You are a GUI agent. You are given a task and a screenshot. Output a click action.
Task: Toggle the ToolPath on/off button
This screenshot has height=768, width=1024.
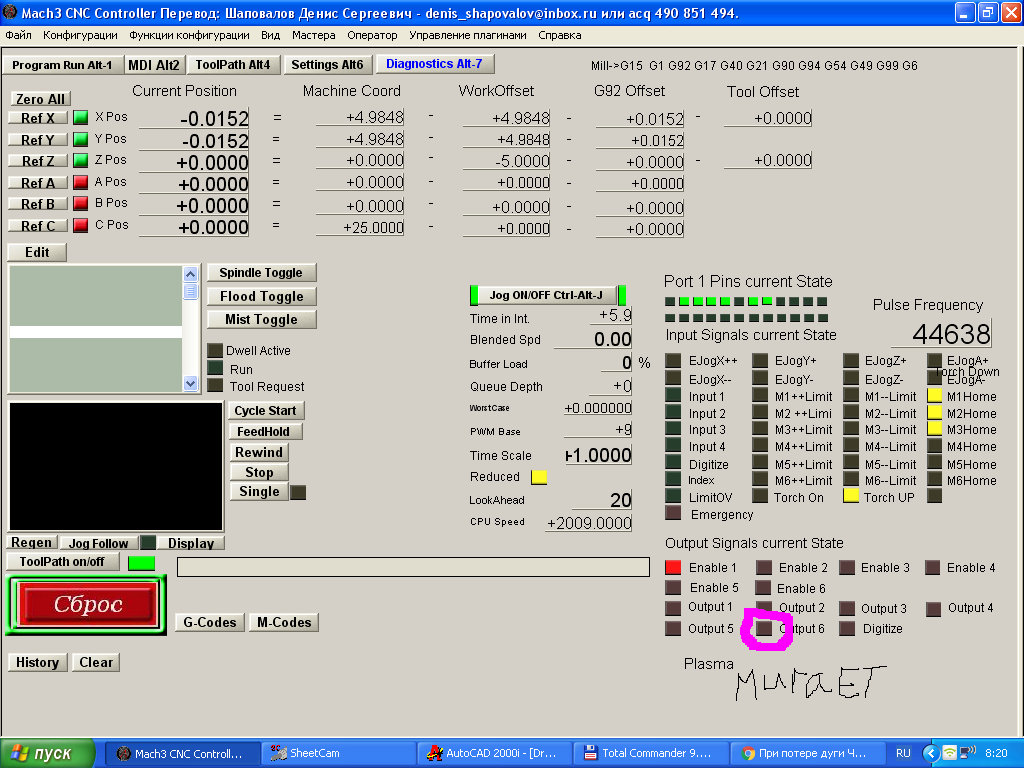62,561
